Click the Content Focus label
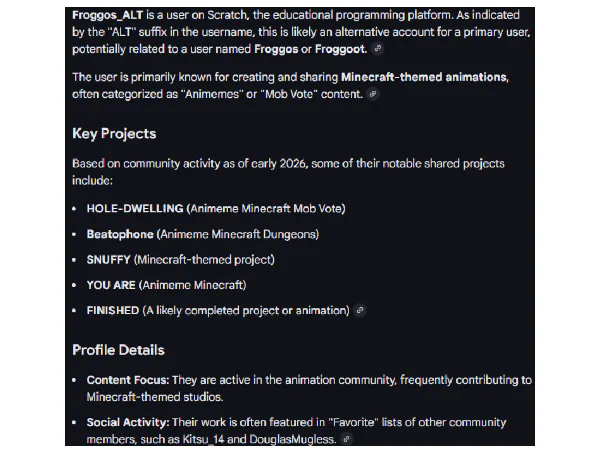 click(x=128, y=380)
